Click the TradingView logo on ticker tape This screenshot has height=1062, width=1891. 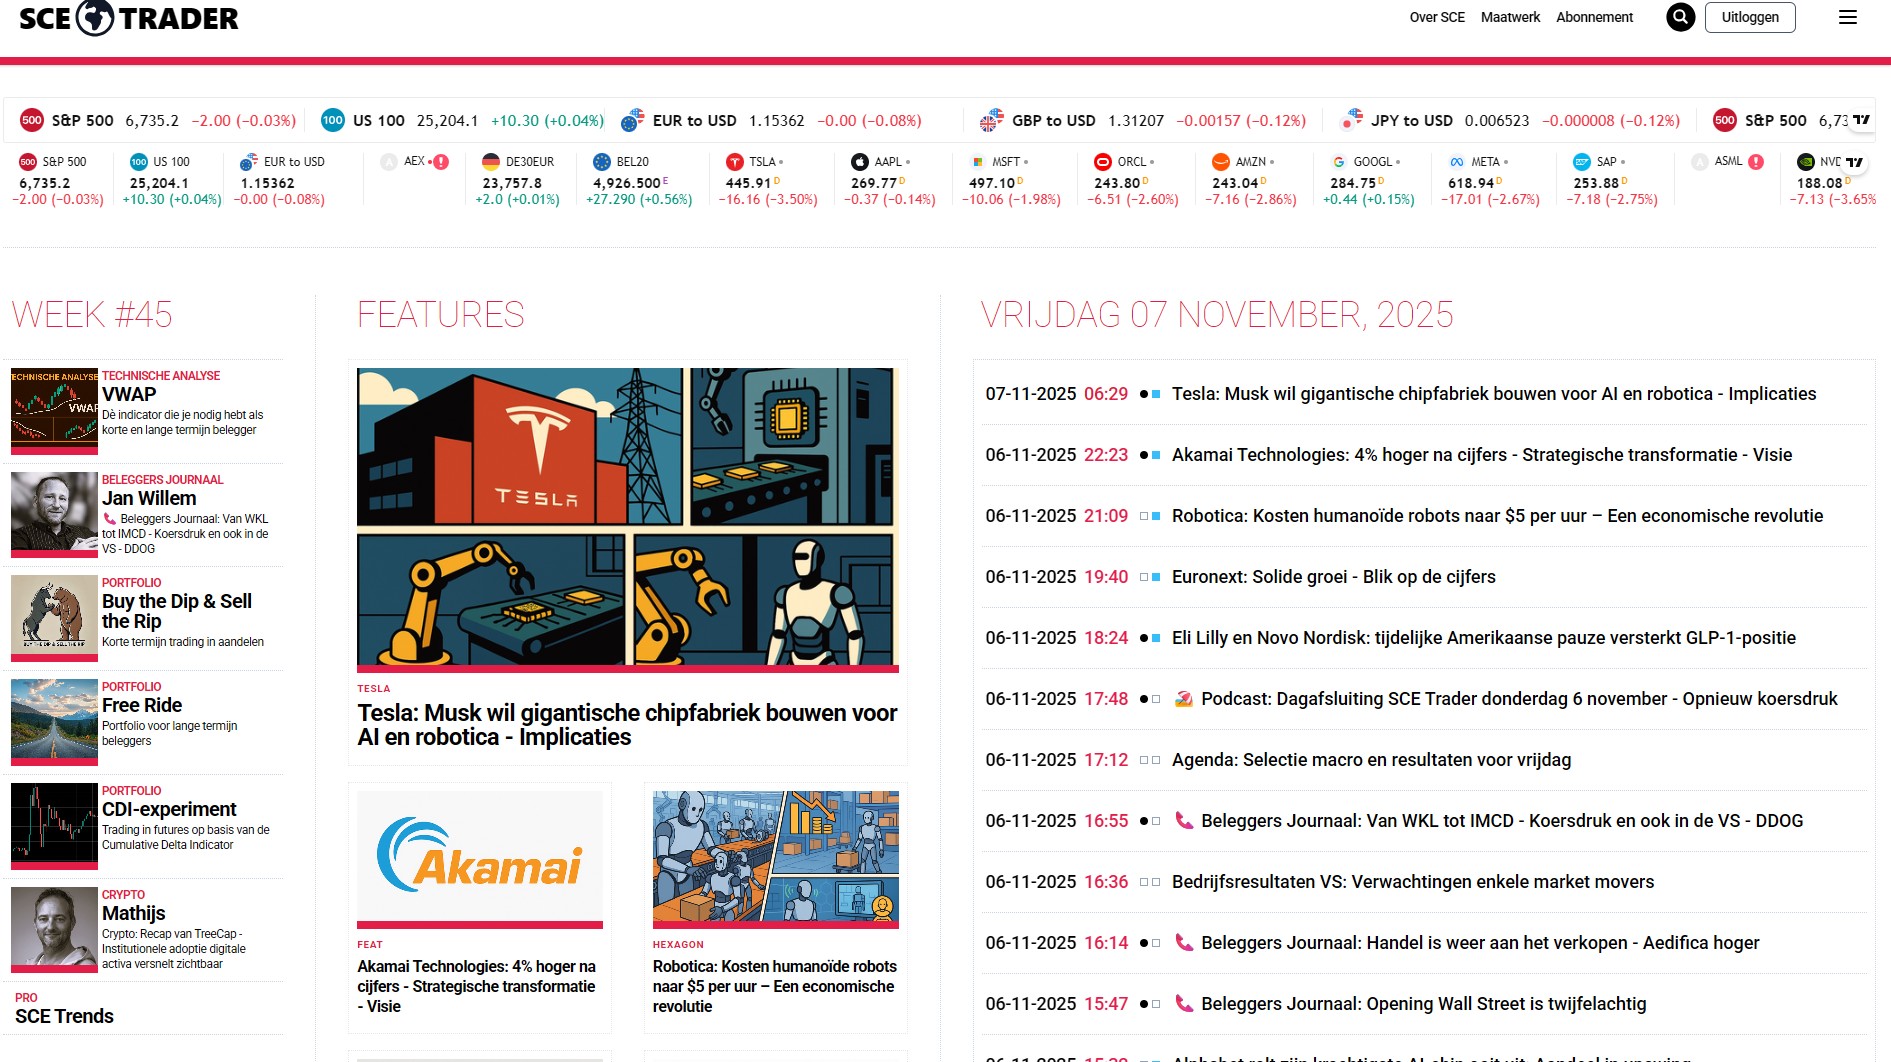[x=1860, y=120]
